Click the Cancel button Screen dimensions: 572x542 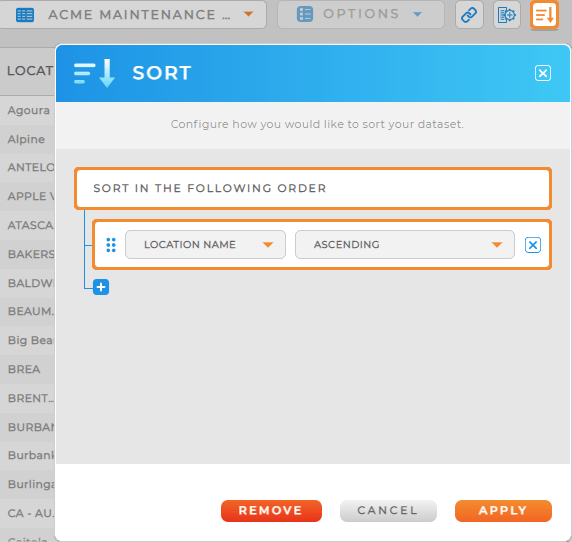coord(388,511)
